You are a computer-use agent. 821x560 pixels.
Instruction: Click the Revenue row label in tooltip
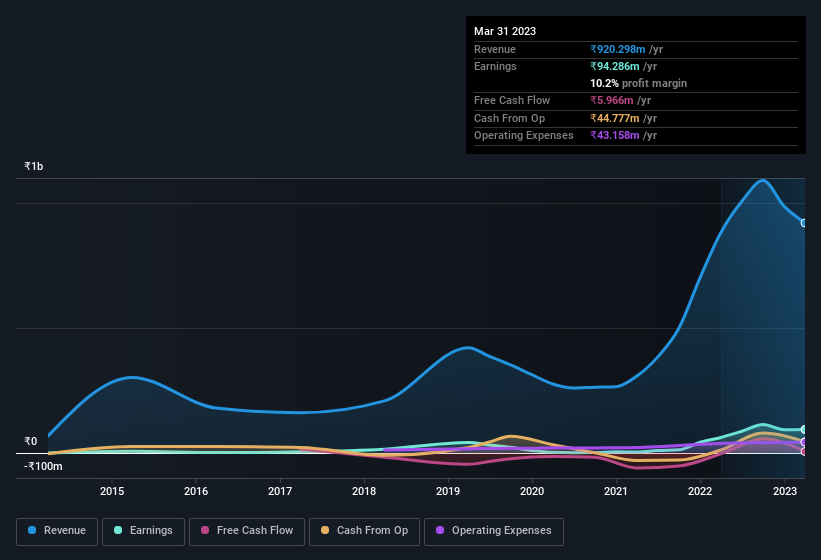click(495, 49)
